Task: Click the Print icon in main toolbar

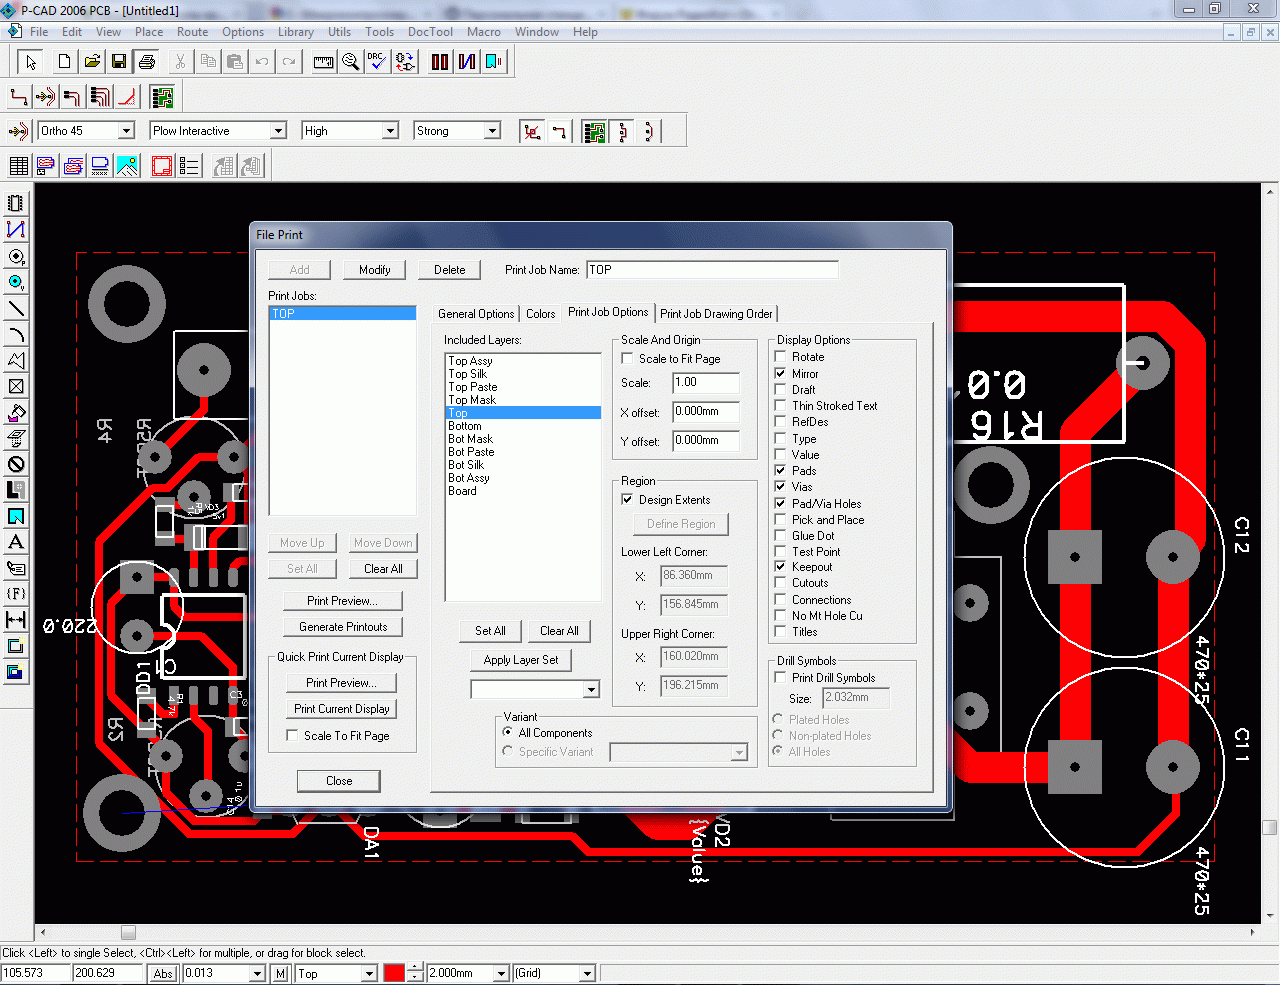Action: click(147, 62)
